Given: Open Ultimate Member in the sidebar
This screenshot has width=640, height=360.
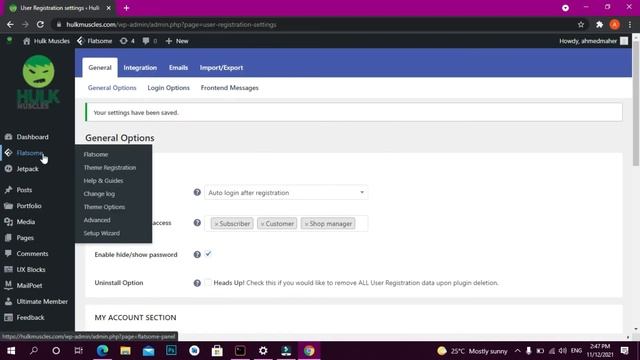Looking at the screenshot, I should [x=42, y=301].
